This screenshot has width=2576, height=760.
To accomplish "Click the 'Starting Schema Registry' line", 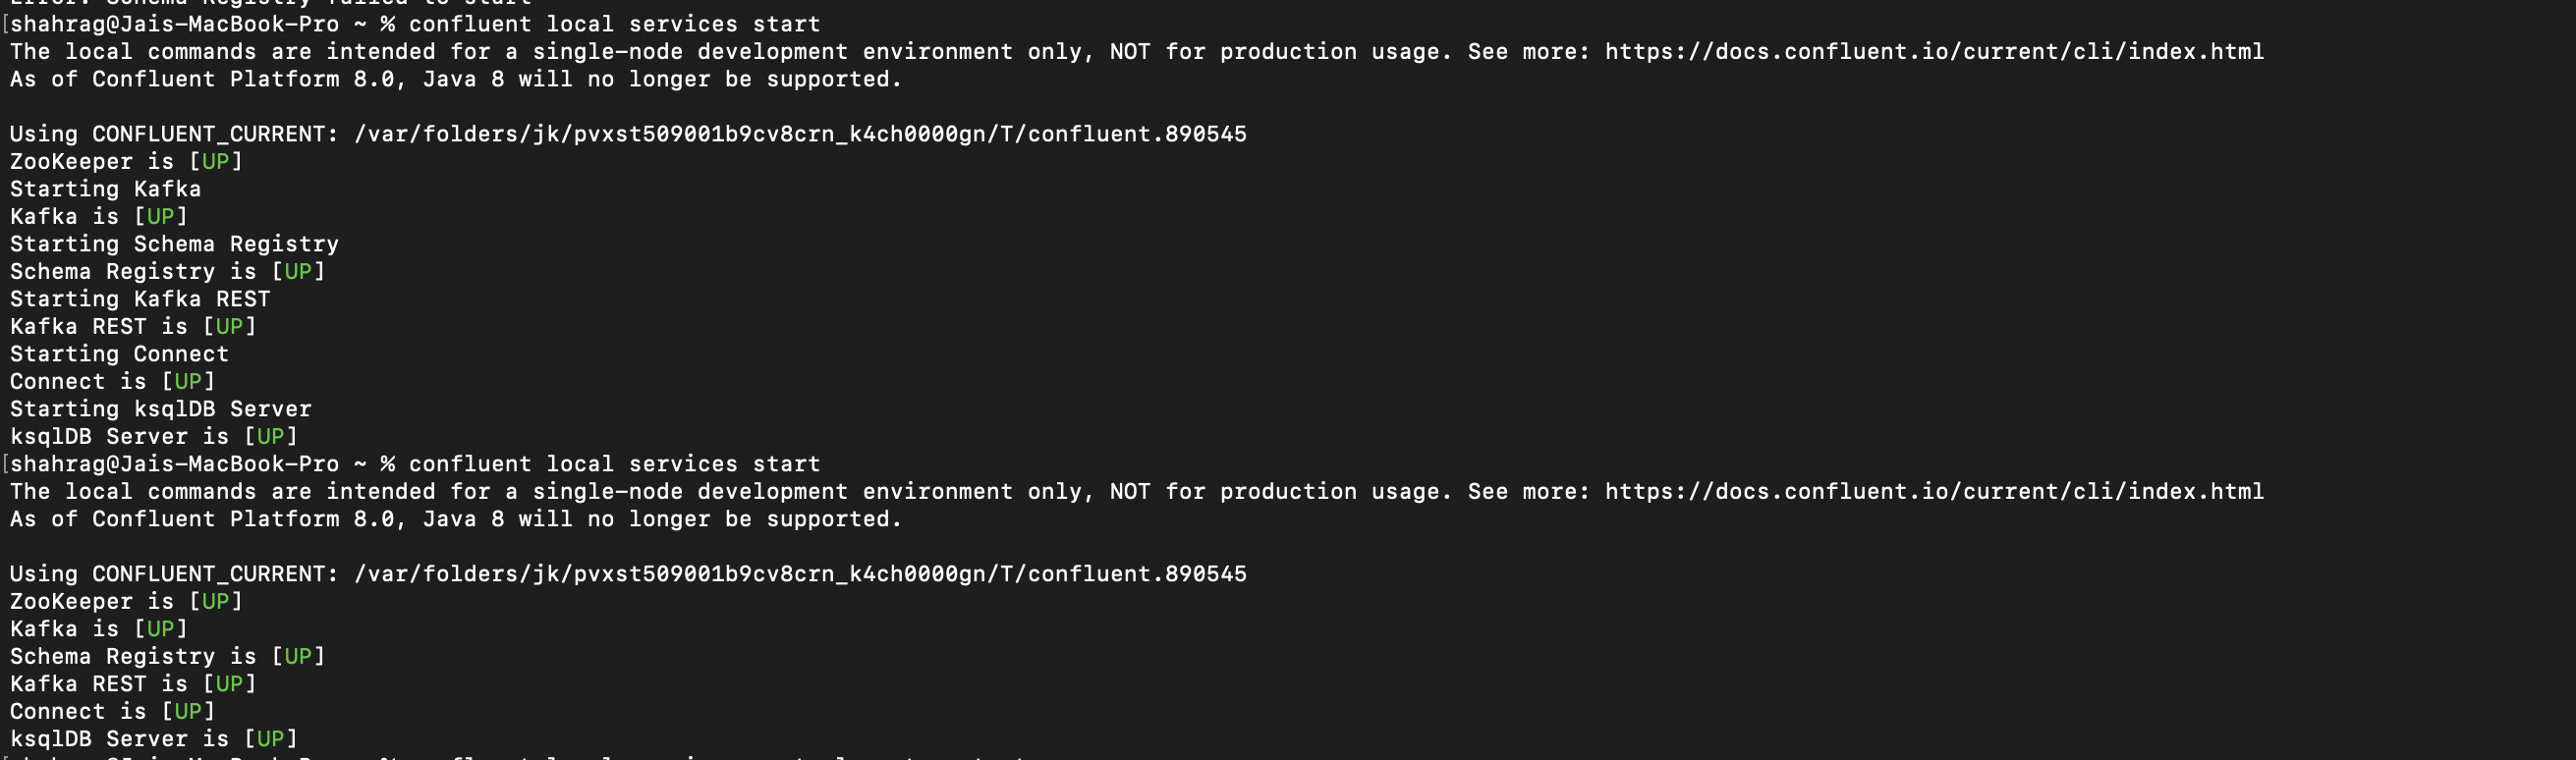I will point(174,244).
